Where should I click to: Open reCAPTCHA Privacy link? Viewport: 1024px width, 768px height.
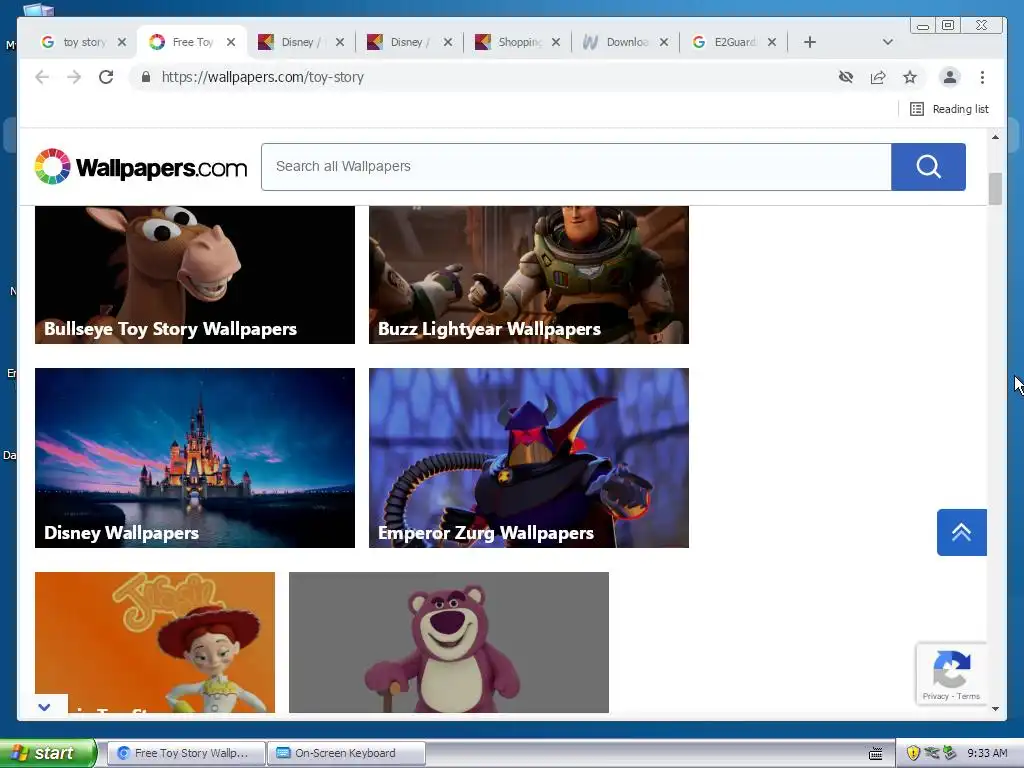tap(935, 696)
